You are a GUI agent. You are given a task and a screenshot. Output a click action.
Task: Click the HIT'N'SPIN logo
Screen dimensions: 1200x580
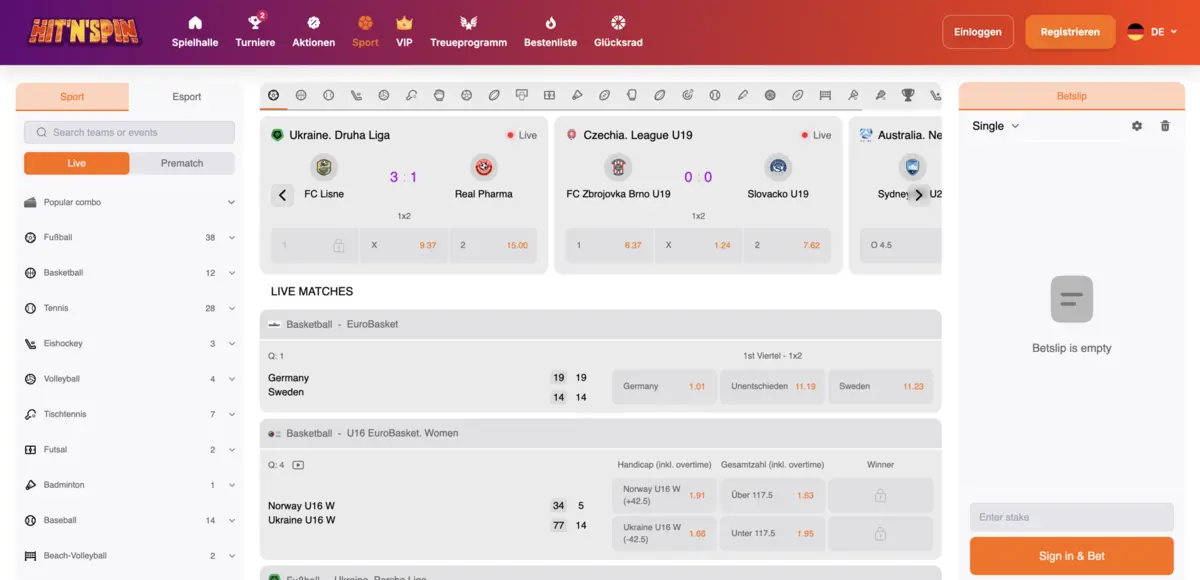pos(84,32)
